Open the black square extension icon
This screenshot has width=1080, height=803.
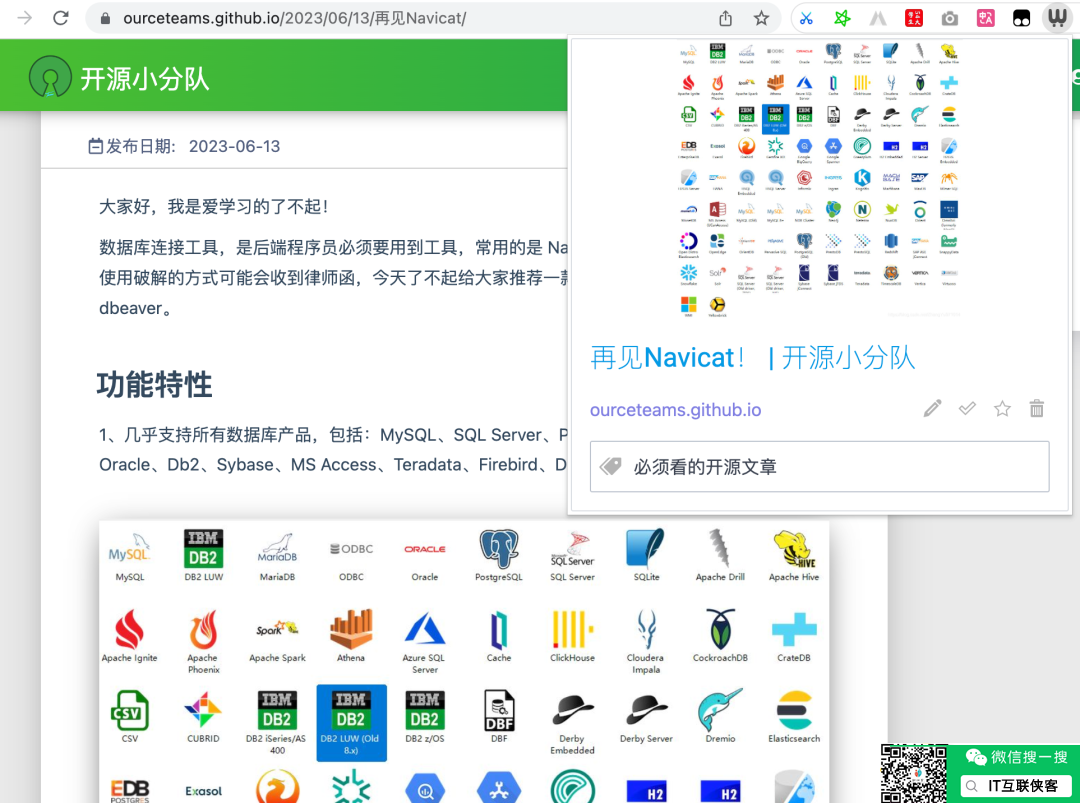coord(1021,19)
